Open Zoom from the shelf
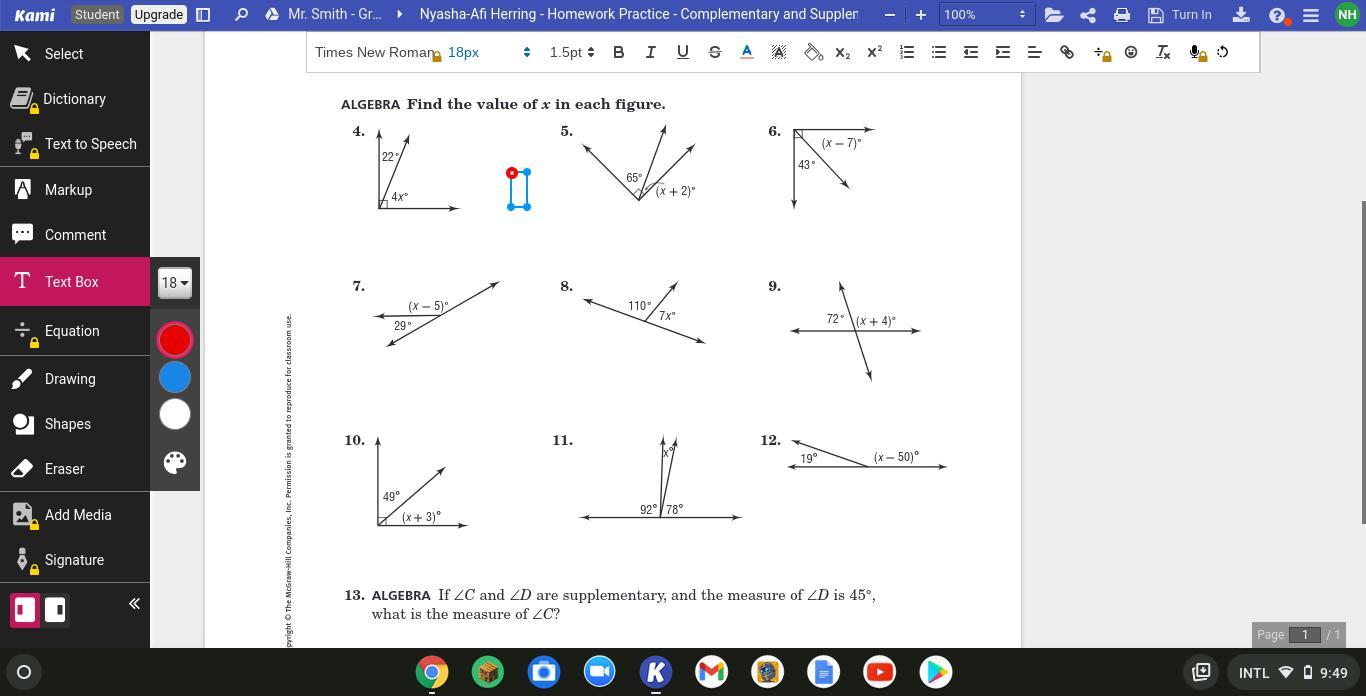 coord(600,672)
